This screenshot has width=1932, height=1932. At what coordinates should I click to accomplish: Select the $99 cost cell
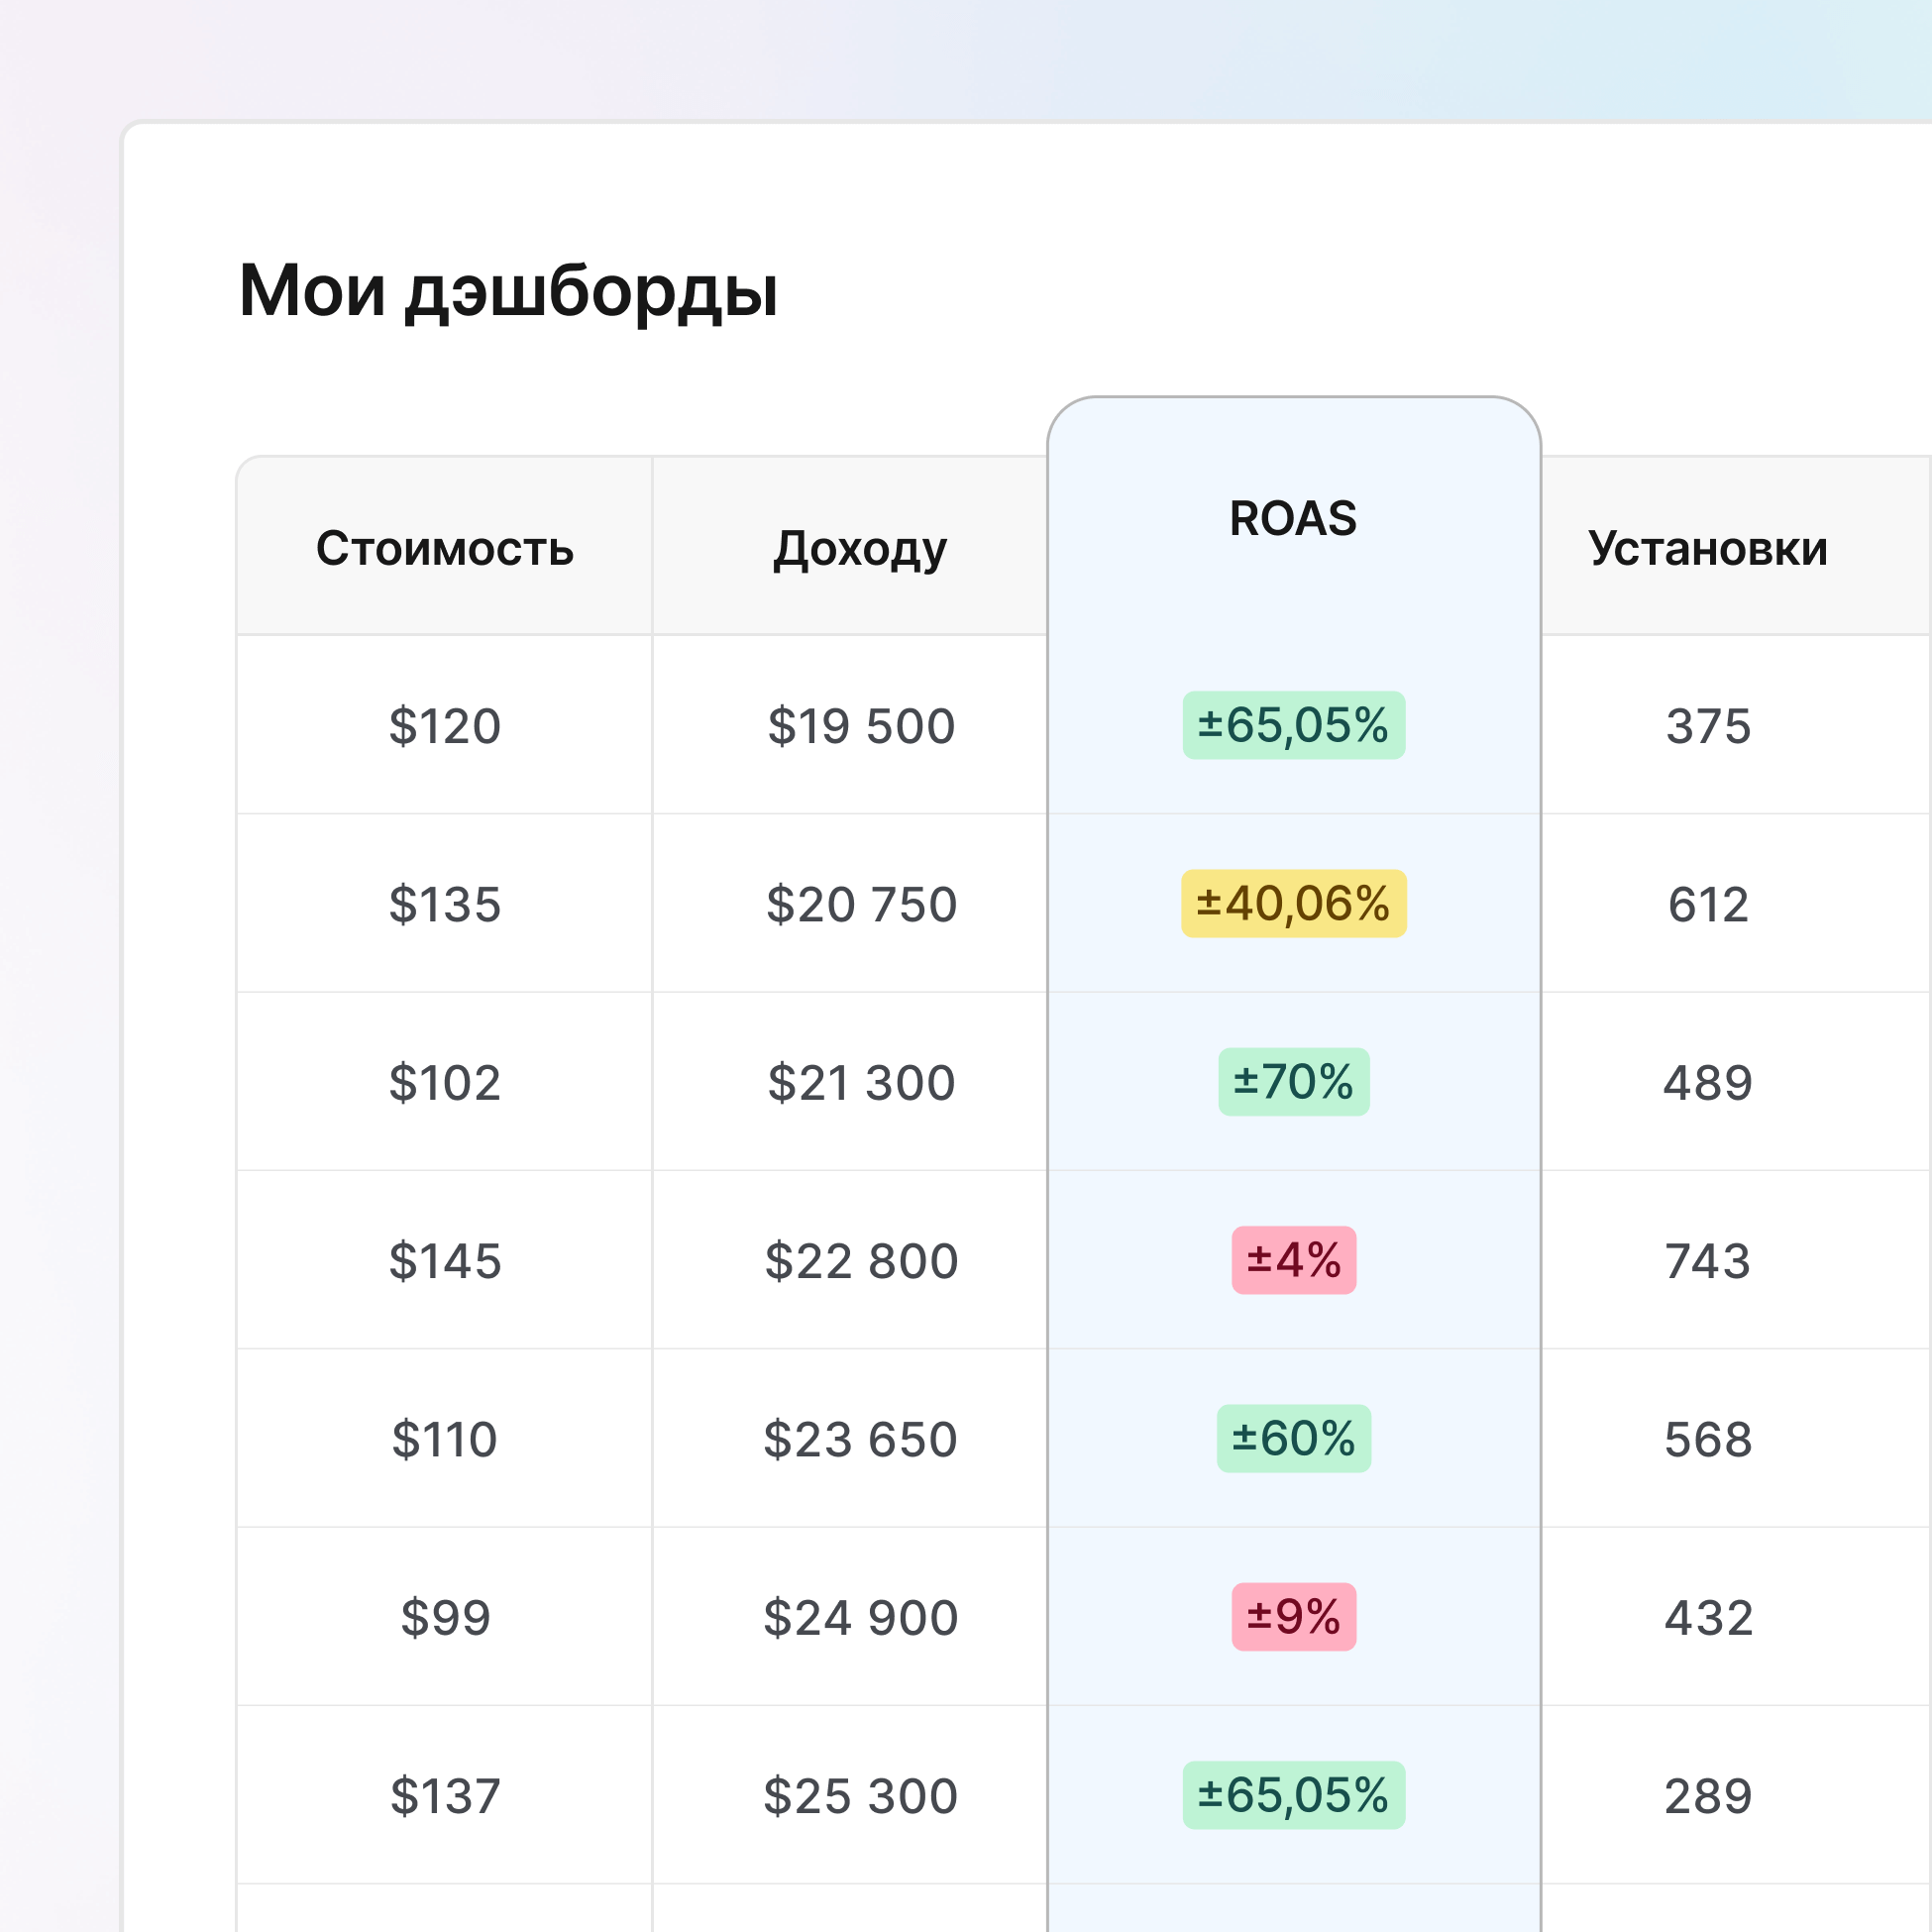tap(444, 1617)
